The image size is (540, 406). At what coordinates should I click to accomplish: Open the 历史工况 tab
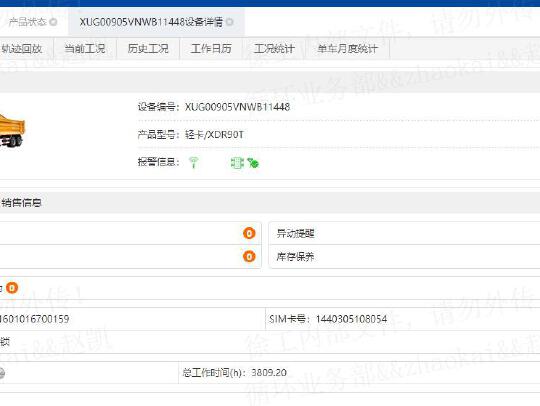148,49
